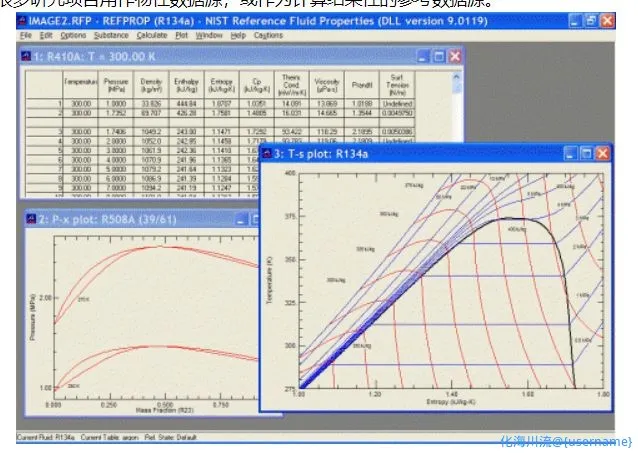Minimize the R410A table window
The image size is (638, 453).
[423, 56]
